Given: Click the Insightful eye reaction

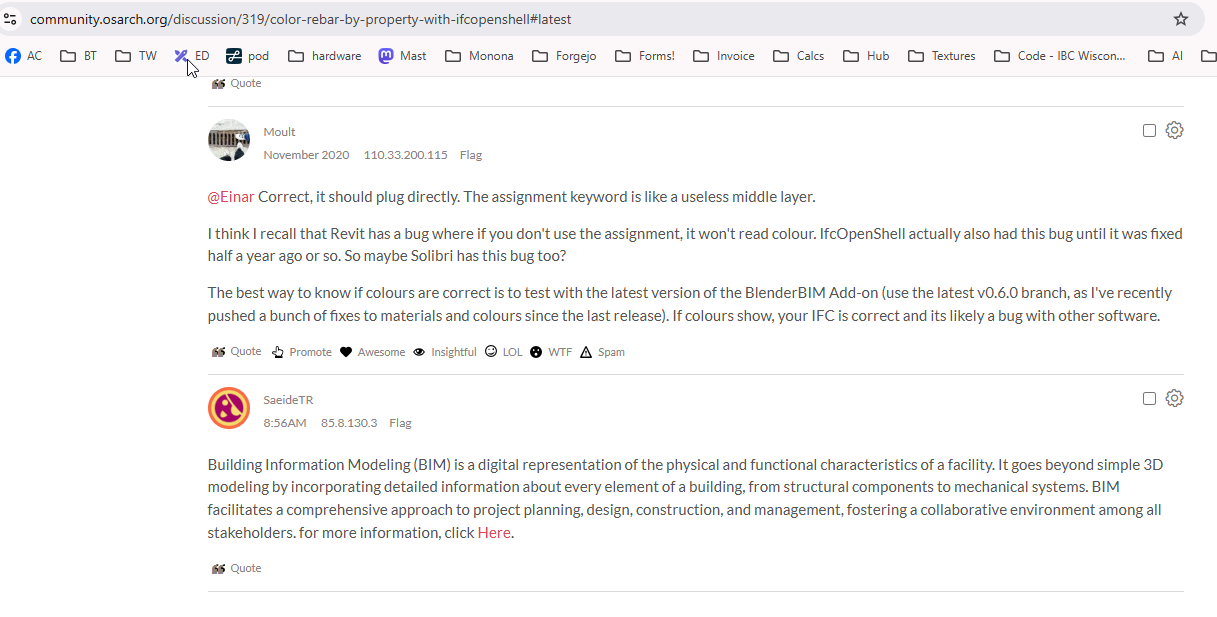Looking at the screenshot, I should 445,352.
